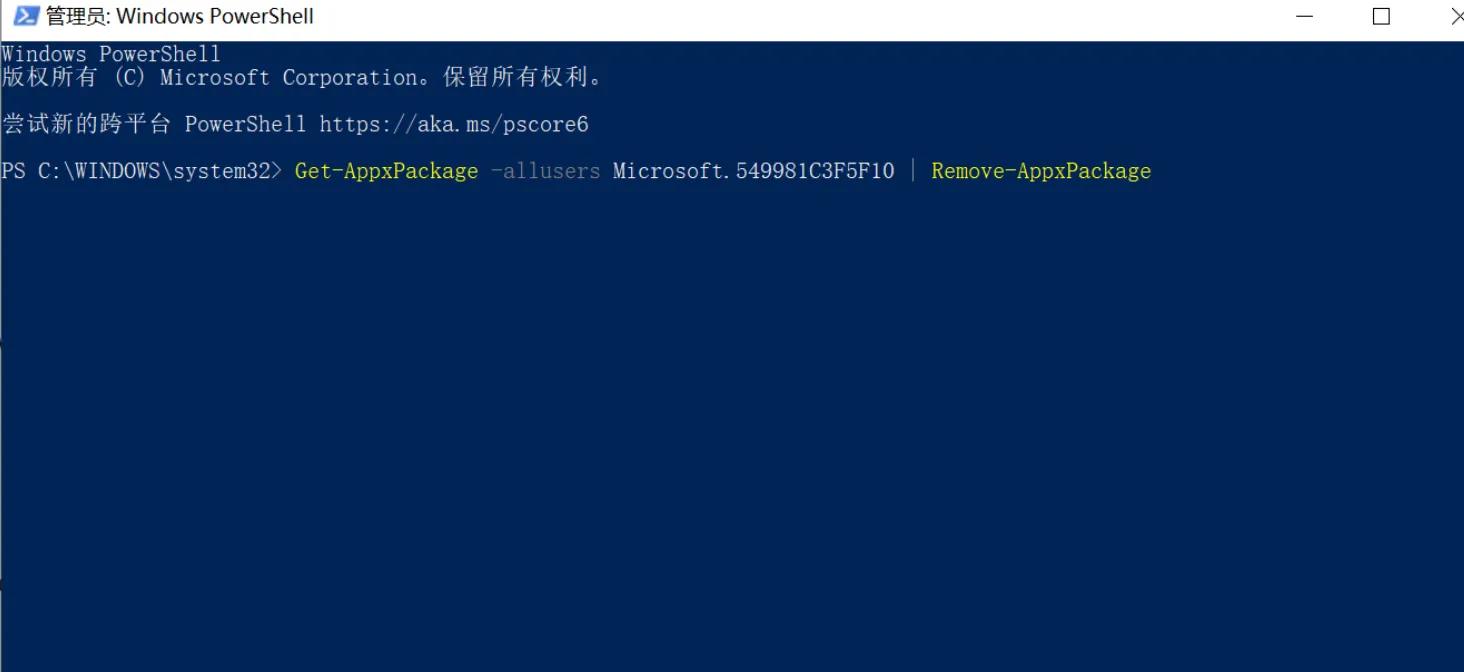This screenshot has height=672, width=1464.
Task: Click the Windows PowerShell header line
Action: (x=110, y=53)
